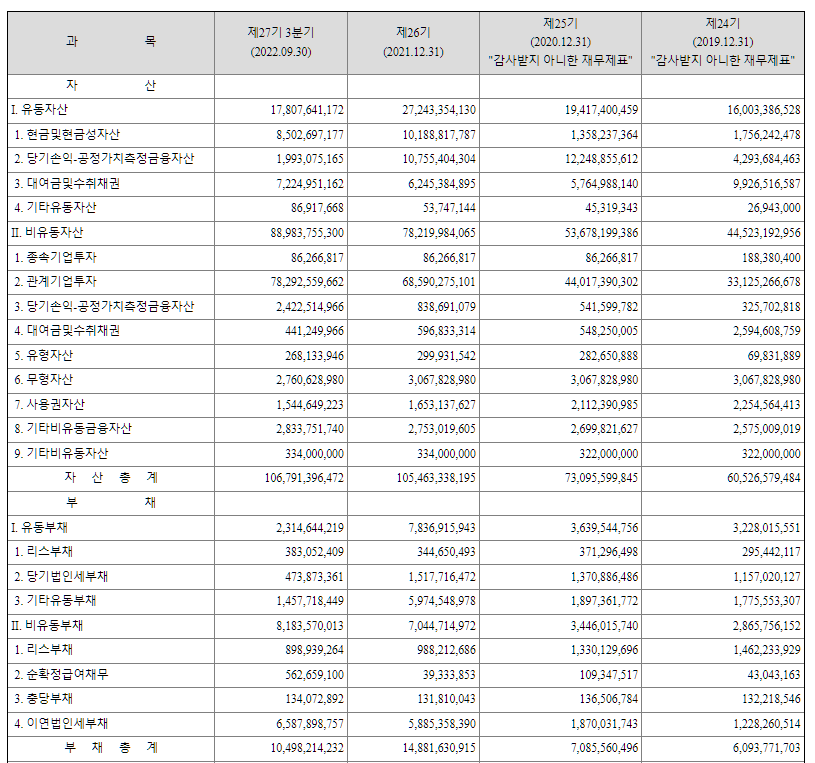Image resolution: width=815 pixels, height=763 pixels.
Task: Select value 60,526,579,484
Action: coord(764,478)
